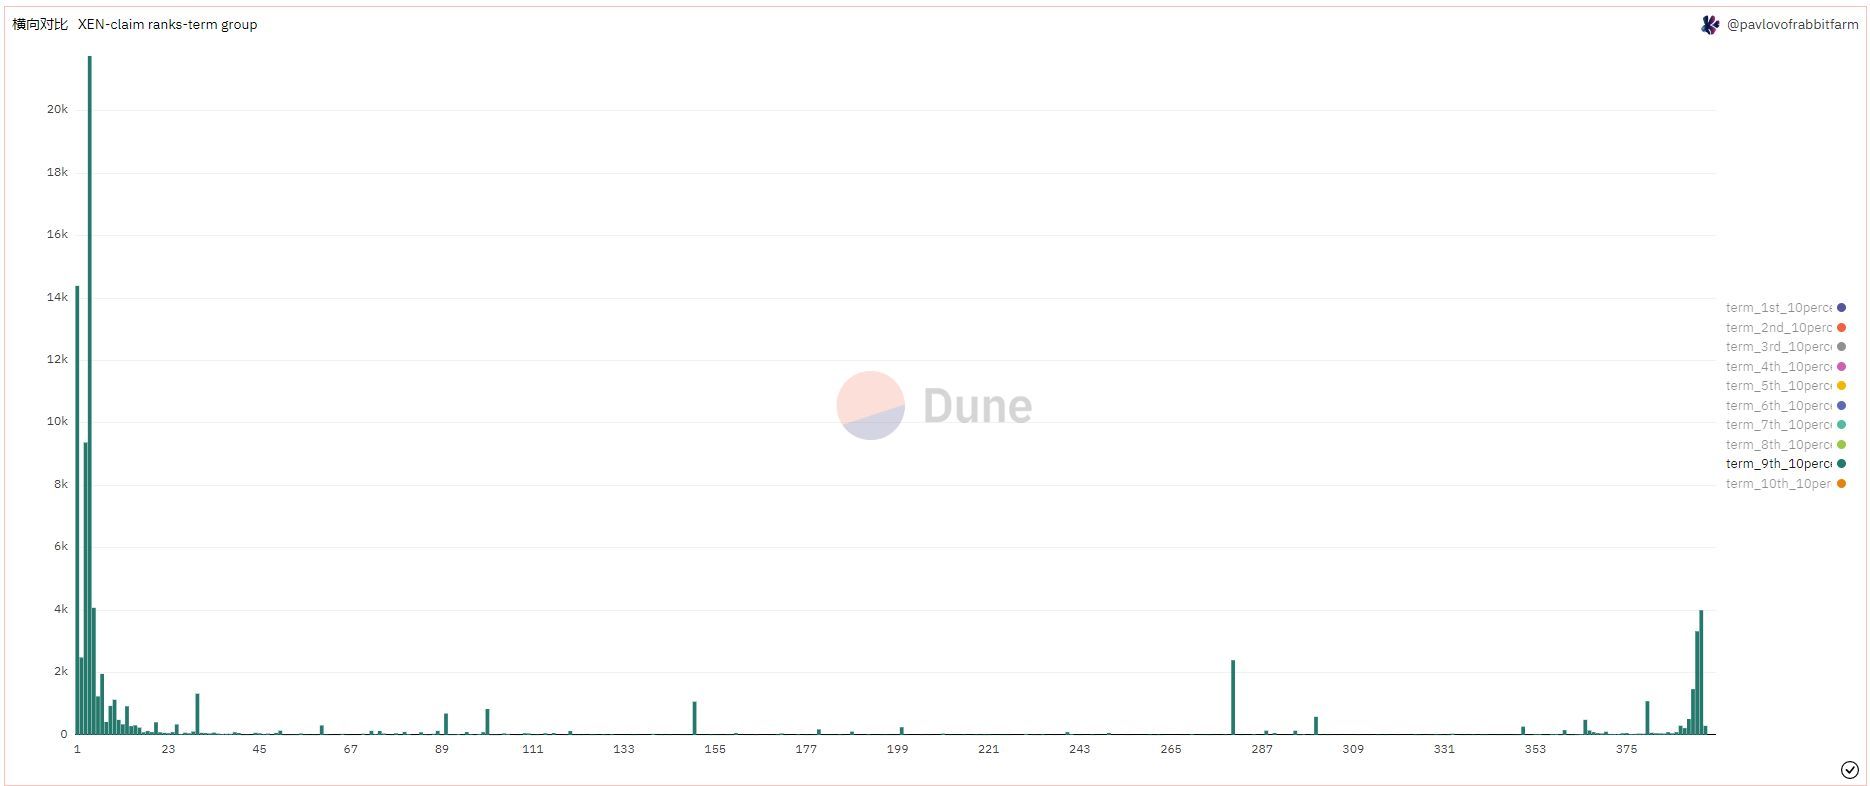Click x-axis label 23
This screenshot has width=1870, height=786.
pos(168,749)
